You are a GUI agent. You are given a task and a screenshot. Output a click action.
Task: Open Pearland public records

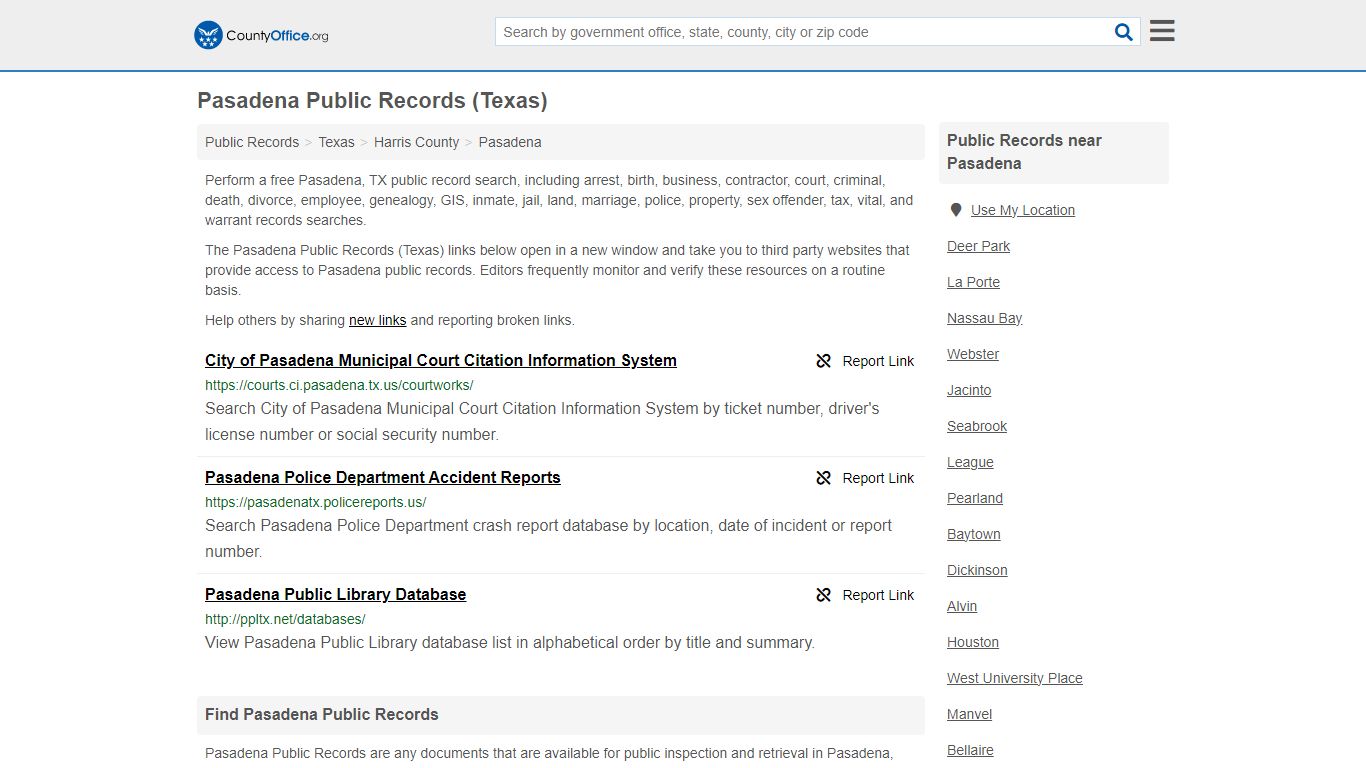(x=975, y=498)
